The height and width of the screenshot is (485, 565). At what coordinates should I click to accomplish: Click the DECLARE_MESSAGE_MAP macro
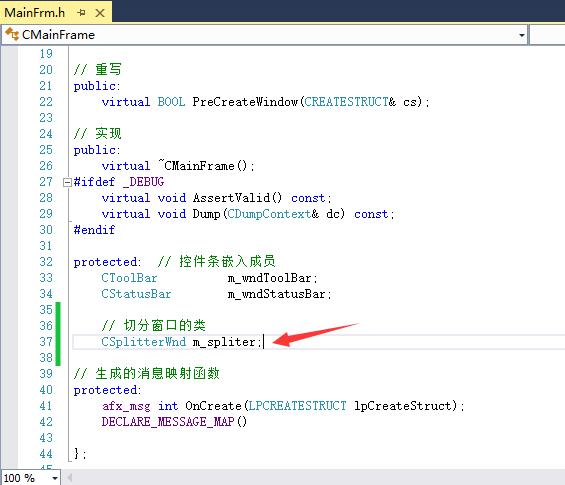(x=168, y=422)
